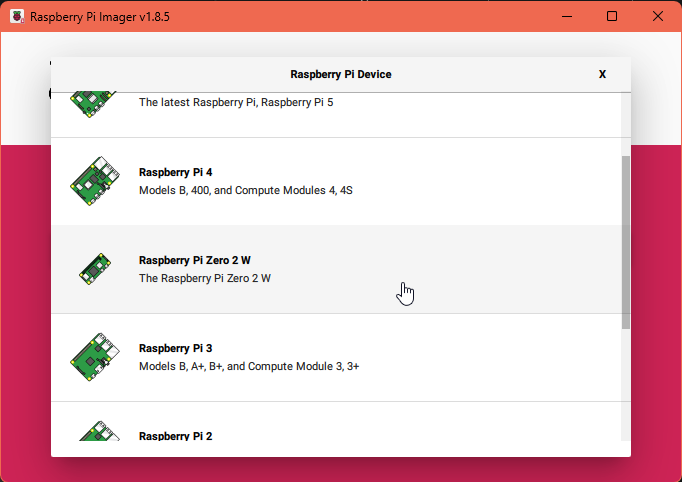Click the Raspberry Pi Zero 2 W board icon
The height and width of the screenshot is (482, 682).
click(x=95, y=269)
